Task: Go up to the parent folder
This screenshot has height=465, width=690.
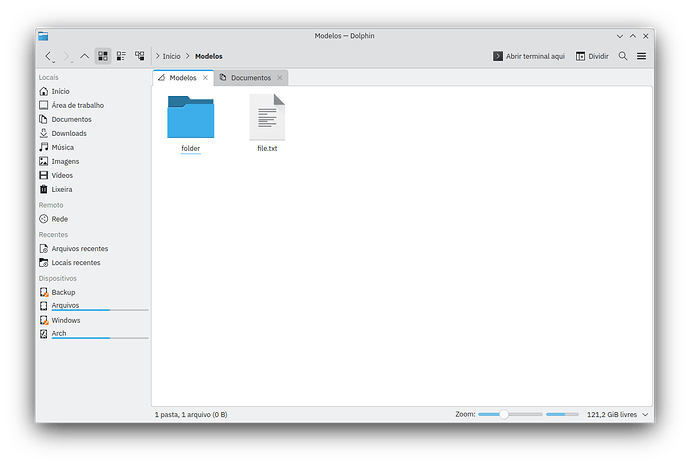Action: pyautogui.click(x=84, y=56)
